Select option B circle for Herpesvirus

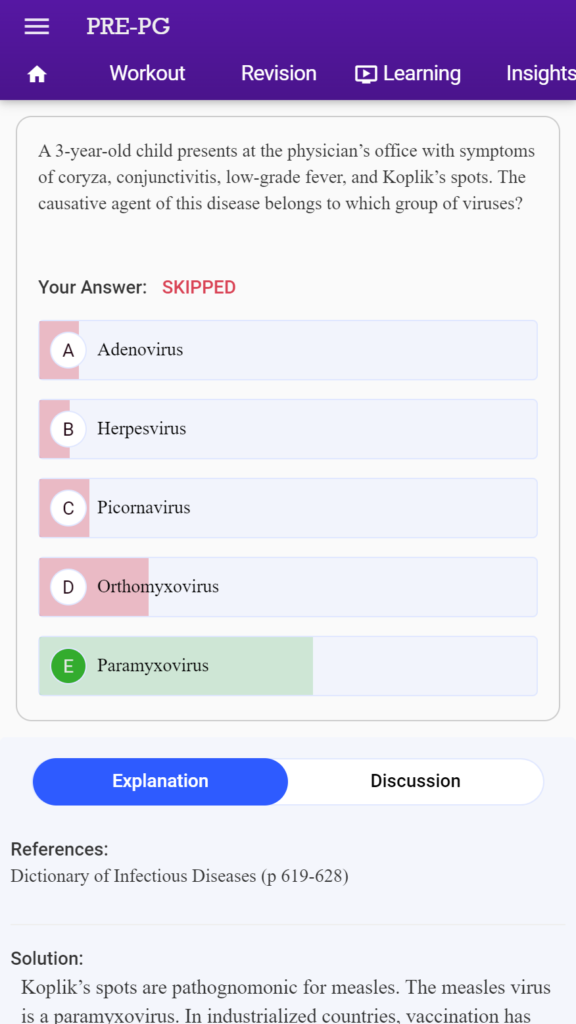(x=69, y=429)
